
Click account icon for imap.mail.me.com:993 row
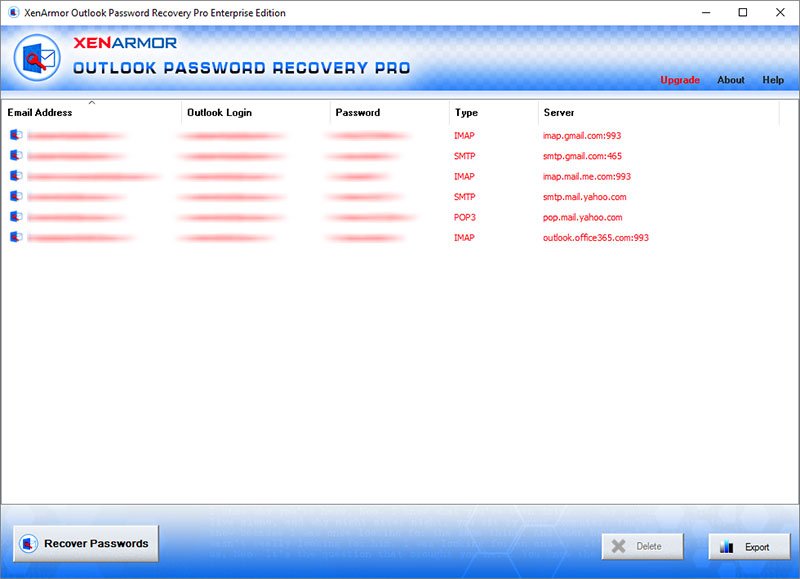click(x=15, y=176)
